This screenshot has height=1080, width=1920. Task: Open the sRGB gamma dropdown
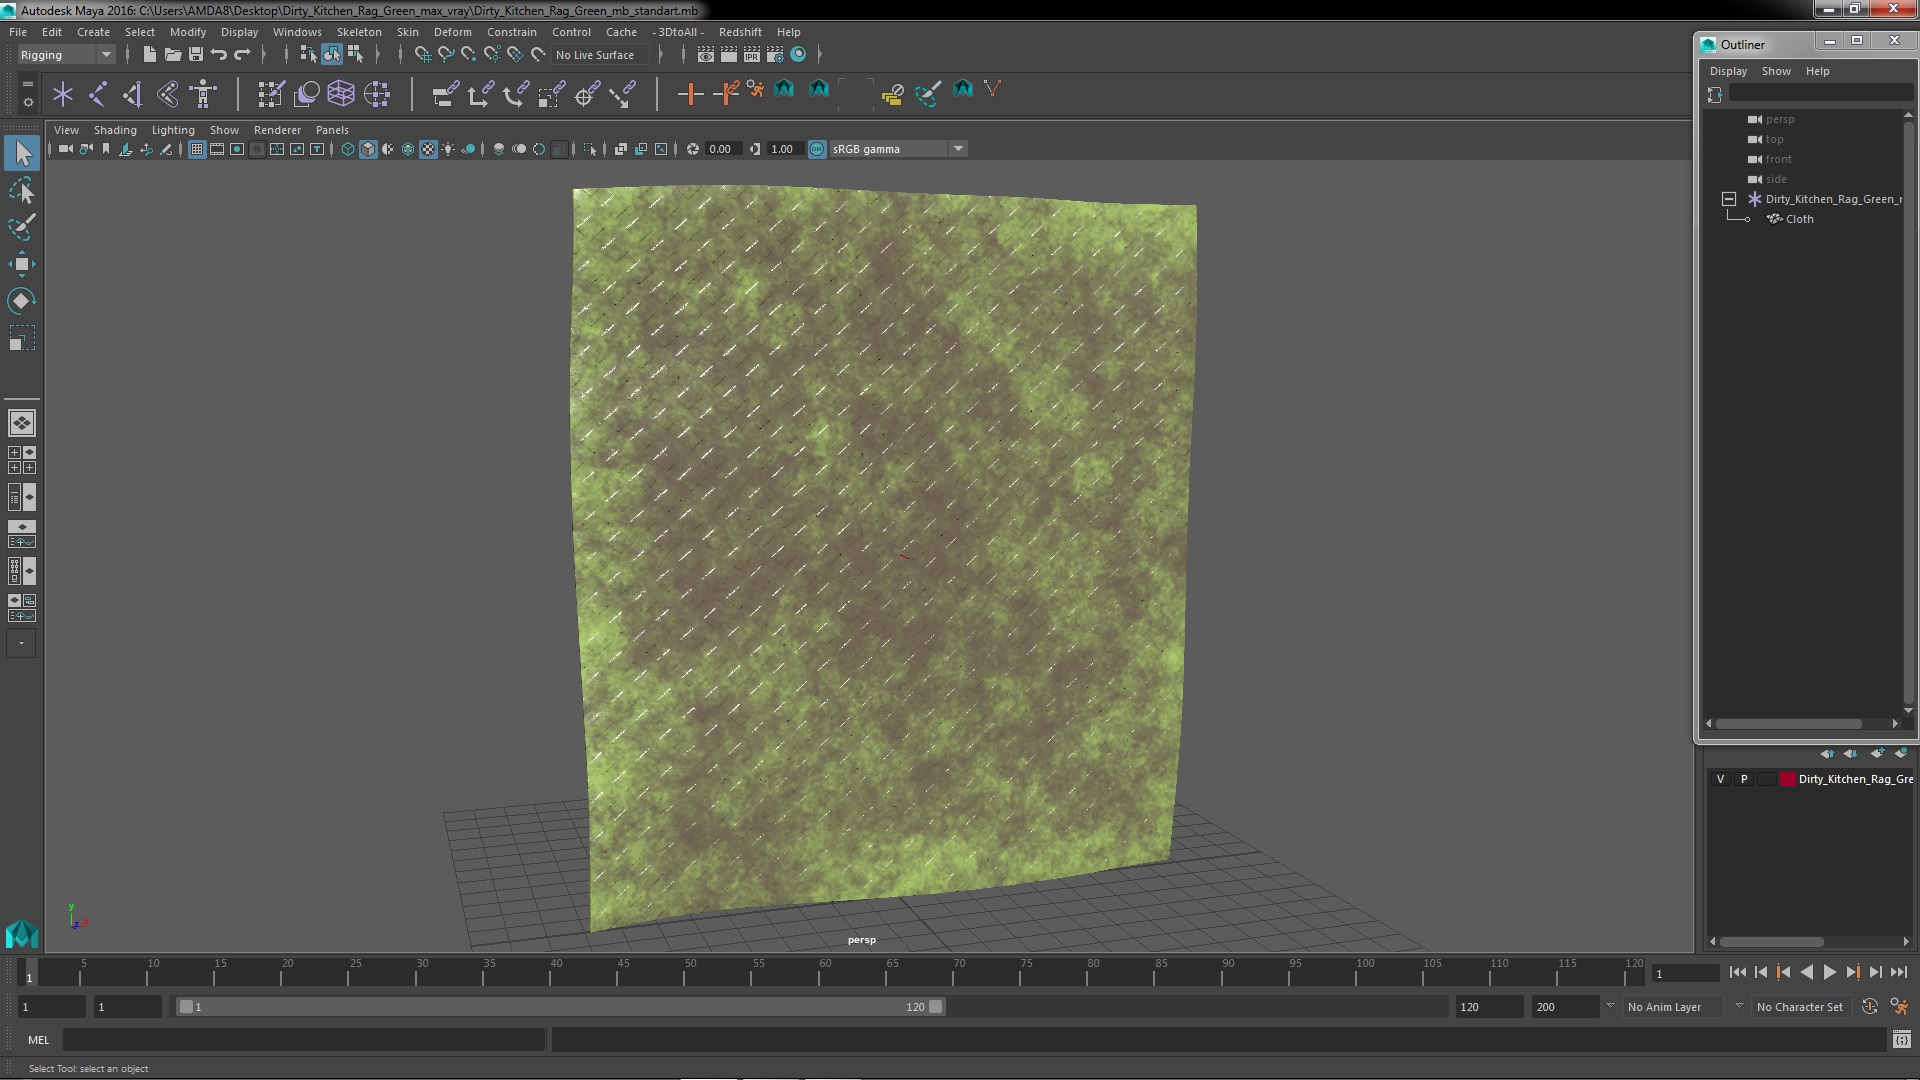coord(898,149)
